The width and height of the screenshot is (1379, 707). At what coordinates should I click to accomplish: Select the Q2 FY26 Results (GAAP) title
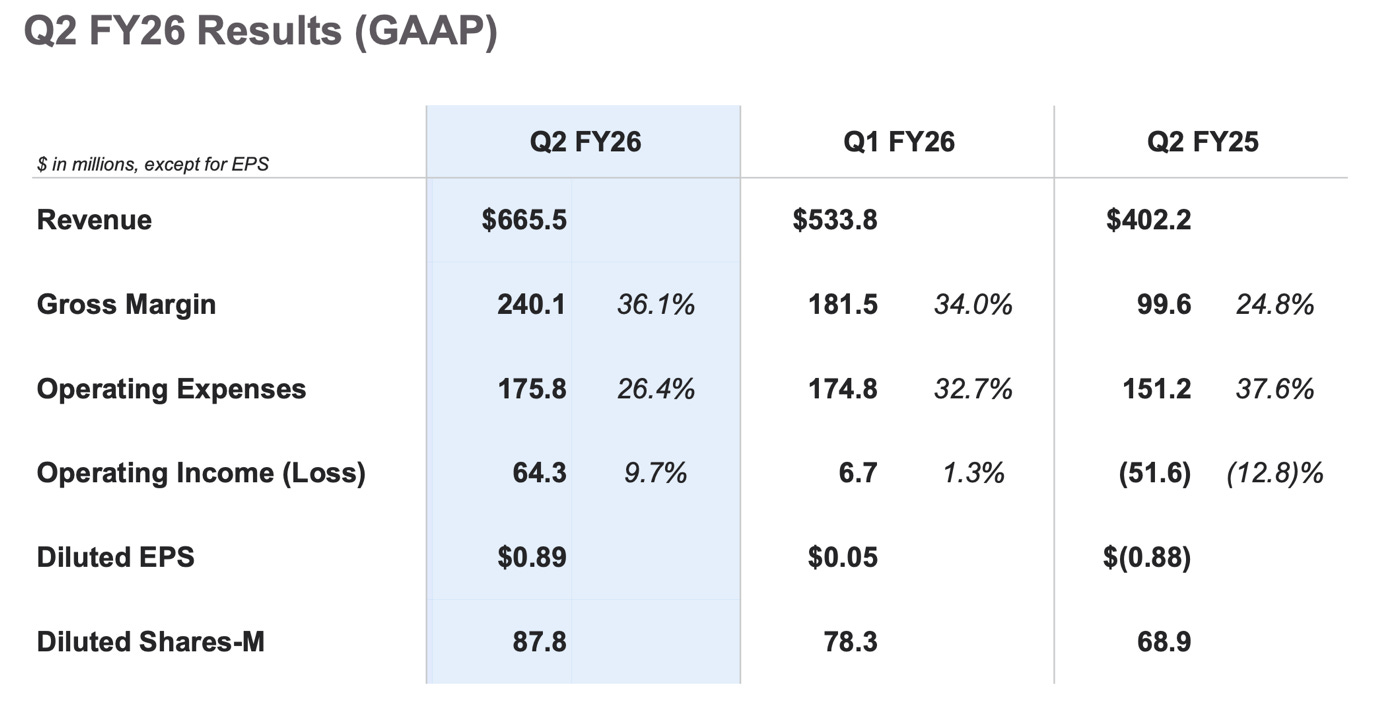tap(260, 31)
